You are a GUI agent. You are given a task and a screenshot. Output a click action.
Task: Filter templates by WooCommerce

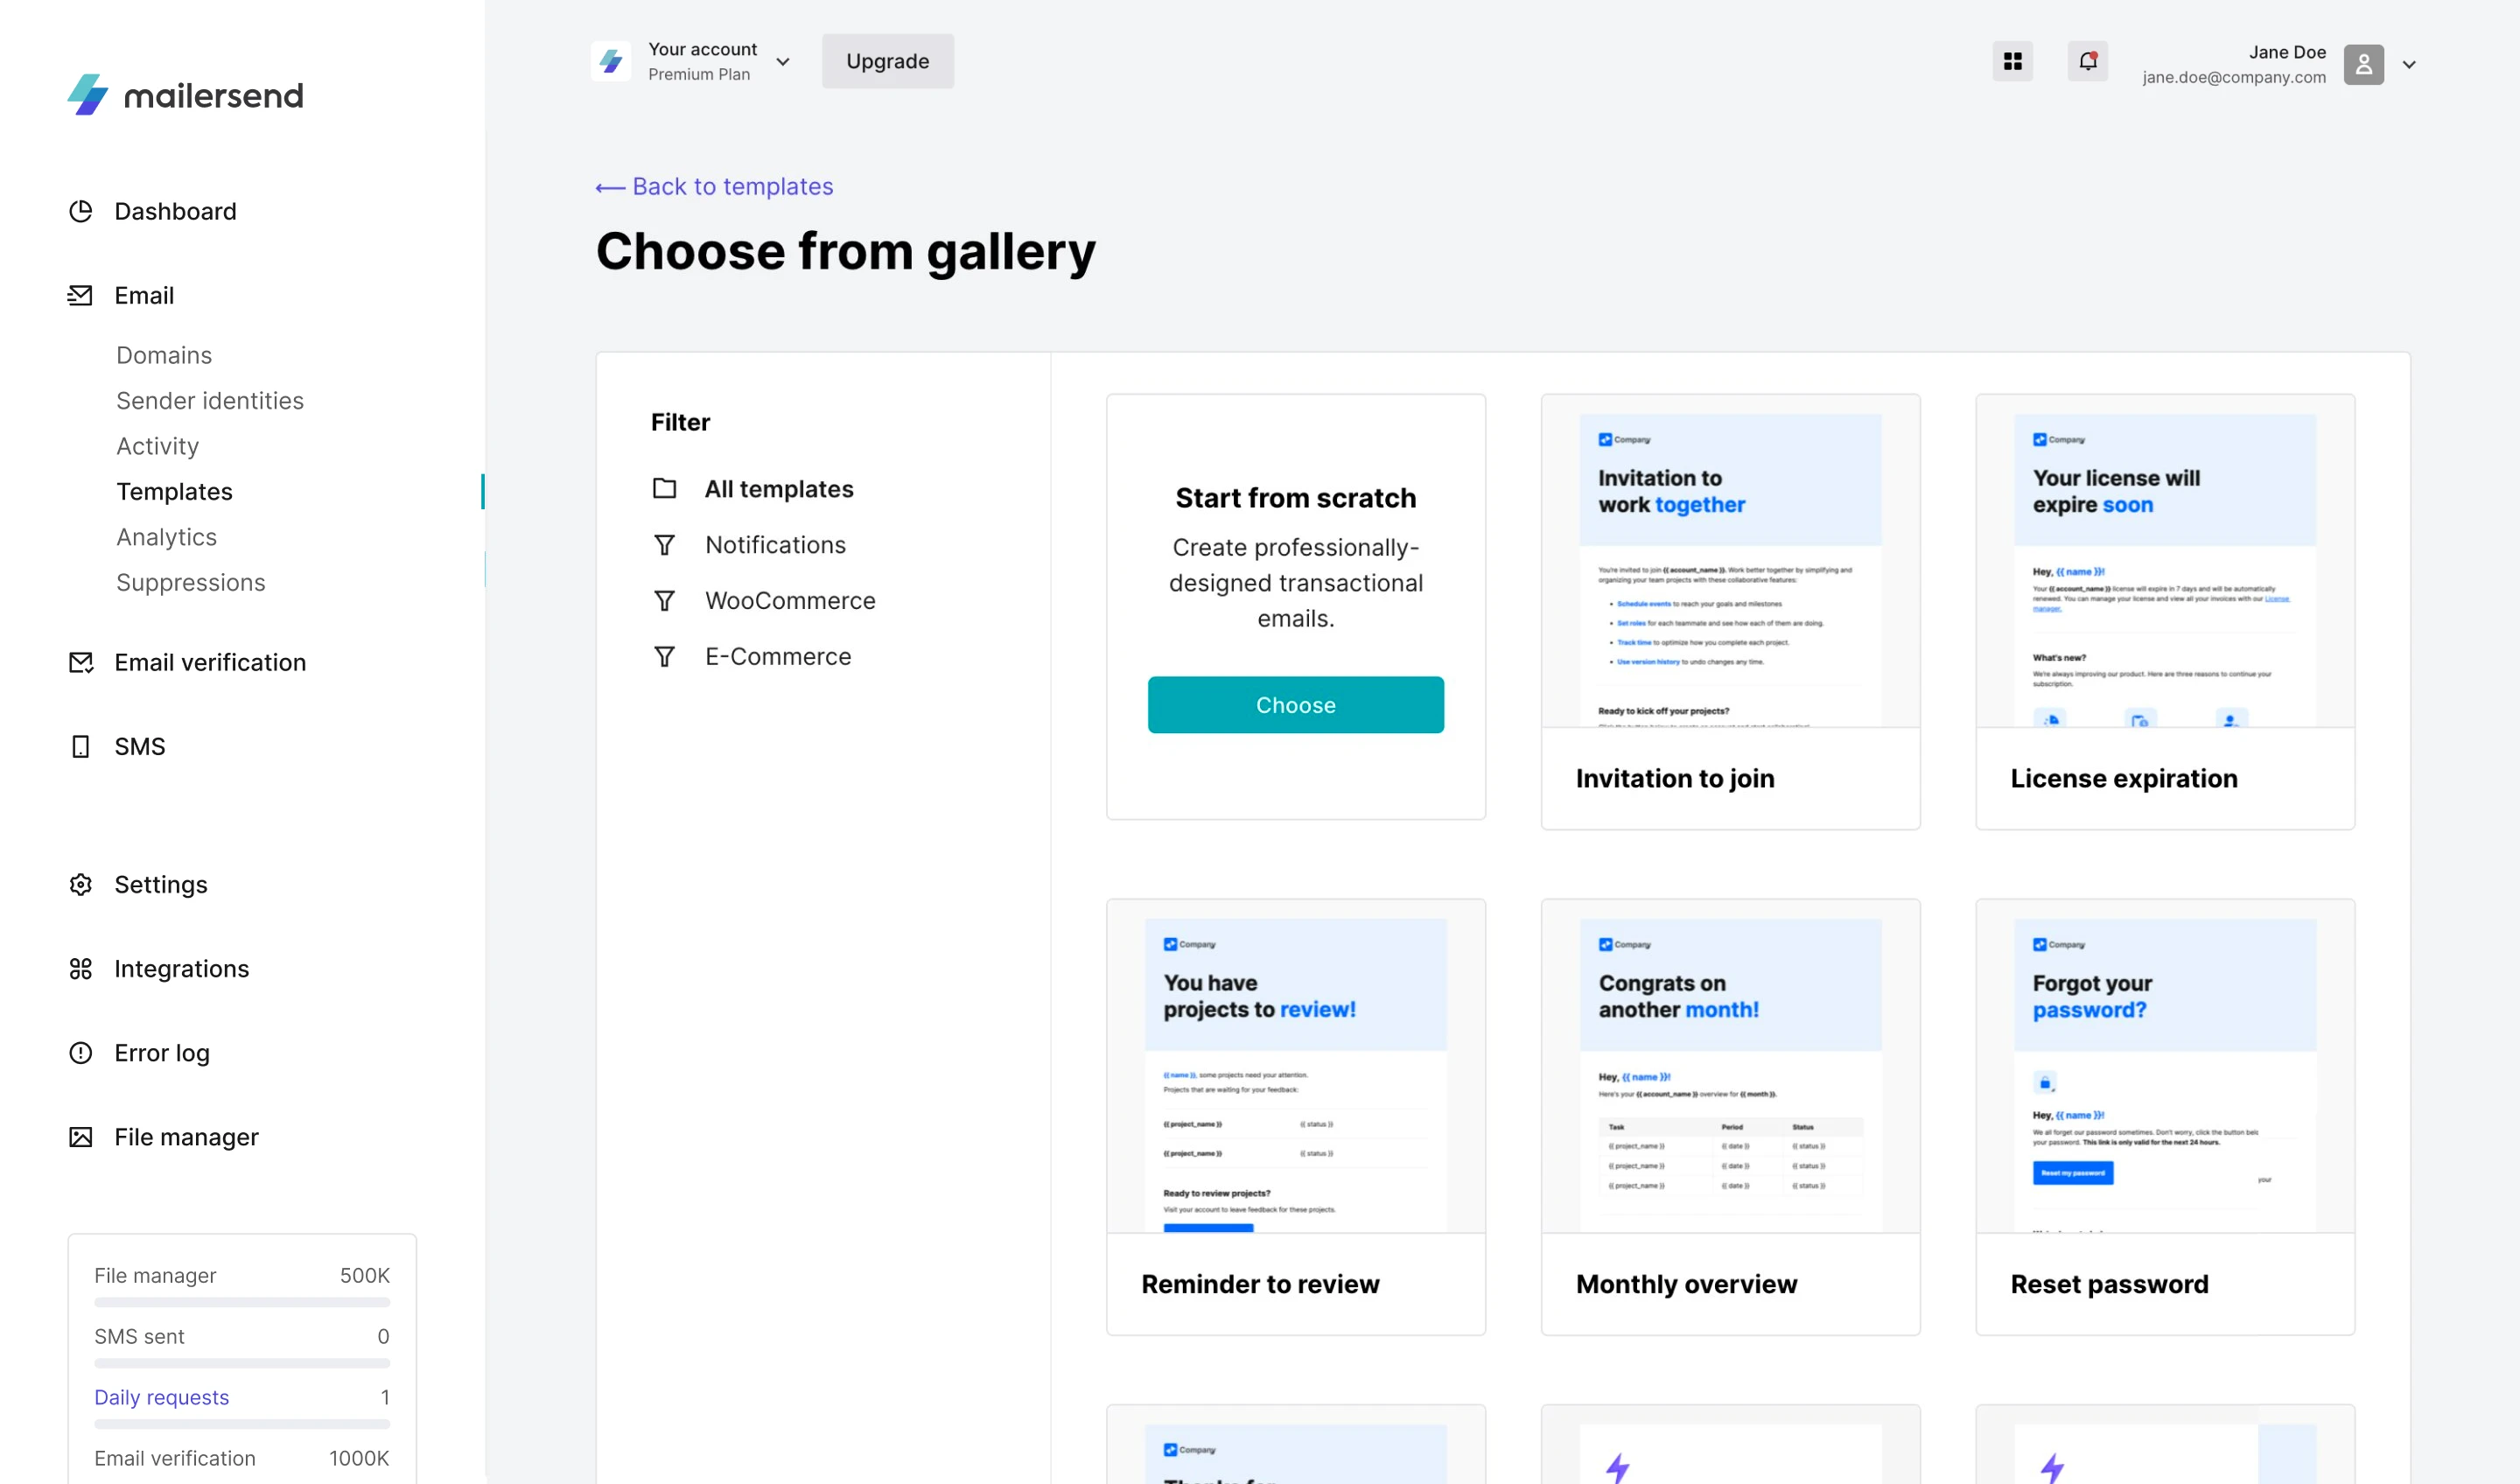(790, 600)
